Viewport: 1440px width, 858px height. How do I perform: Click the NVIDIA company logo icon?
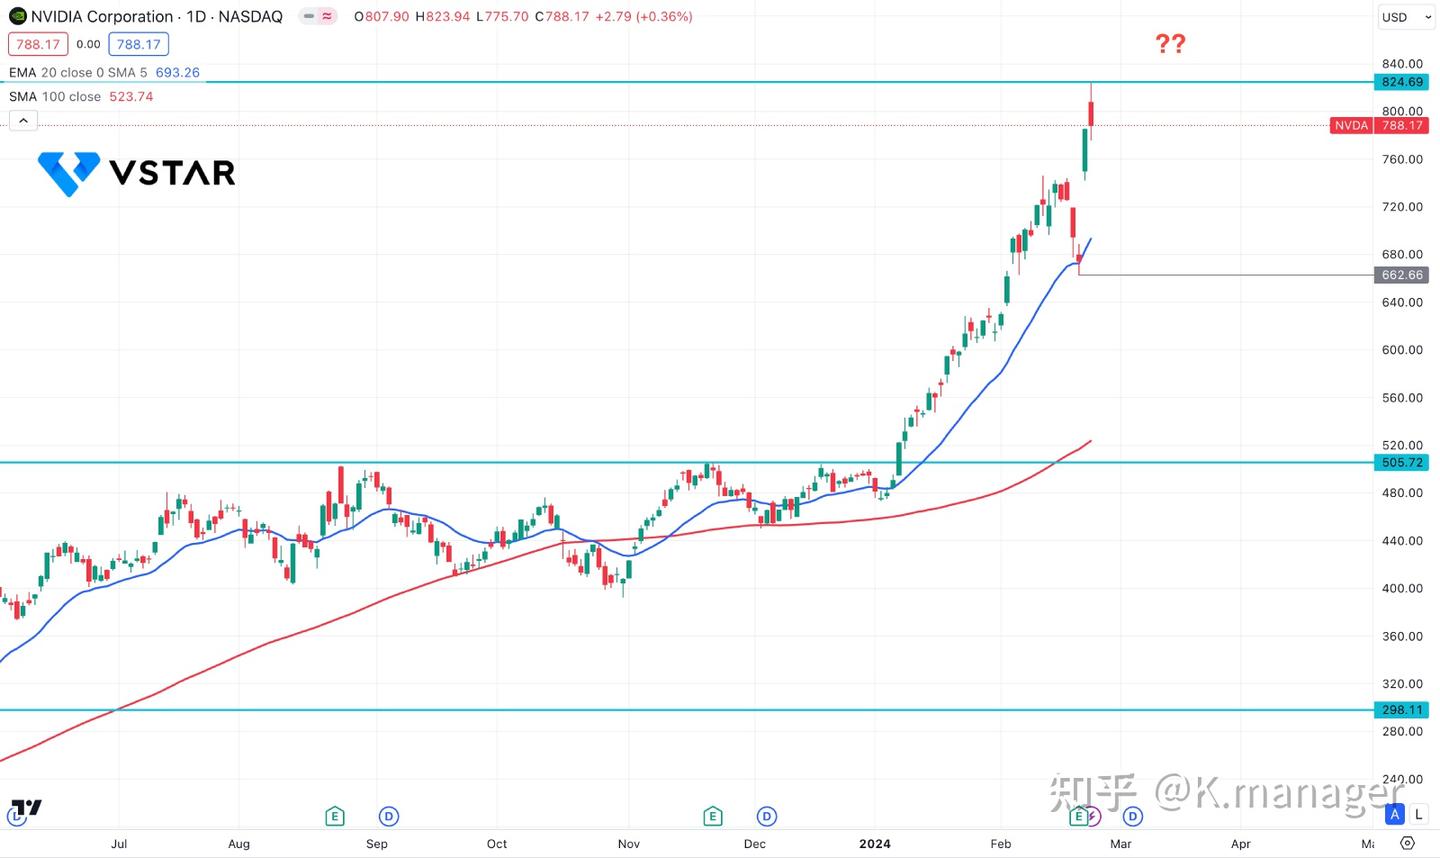pyautogui.click(x=16, y=16)
